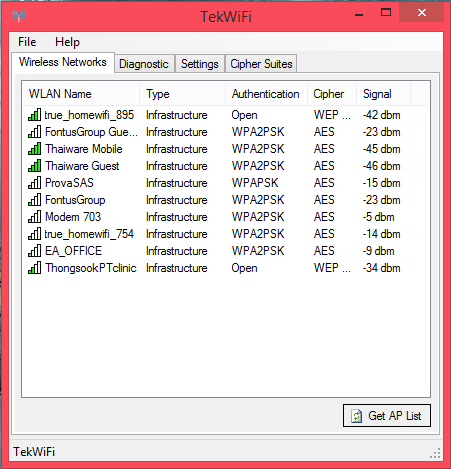Click the status bar resize grip
The image size is (451, 469).
435,453
